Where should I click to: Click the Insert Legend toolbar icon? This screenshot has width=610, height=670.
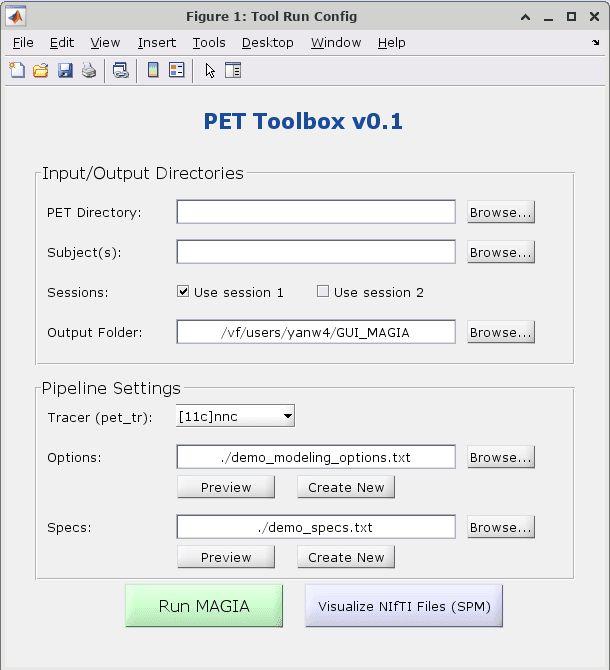pos(177,70)
